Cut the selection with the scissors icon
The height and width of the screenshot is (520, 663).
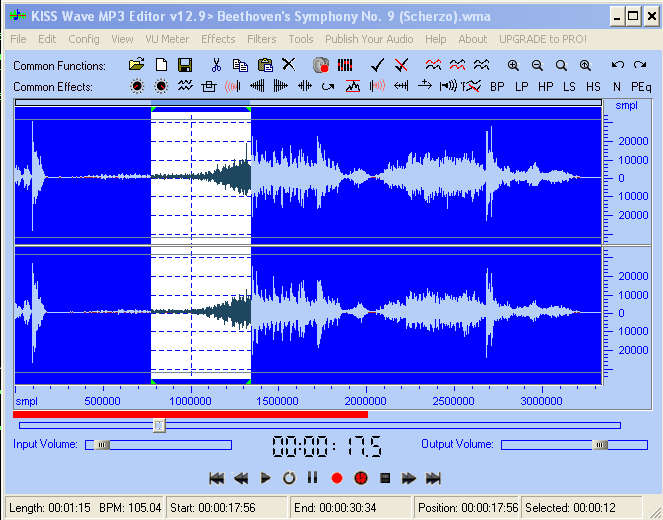(x=215, y=65)
